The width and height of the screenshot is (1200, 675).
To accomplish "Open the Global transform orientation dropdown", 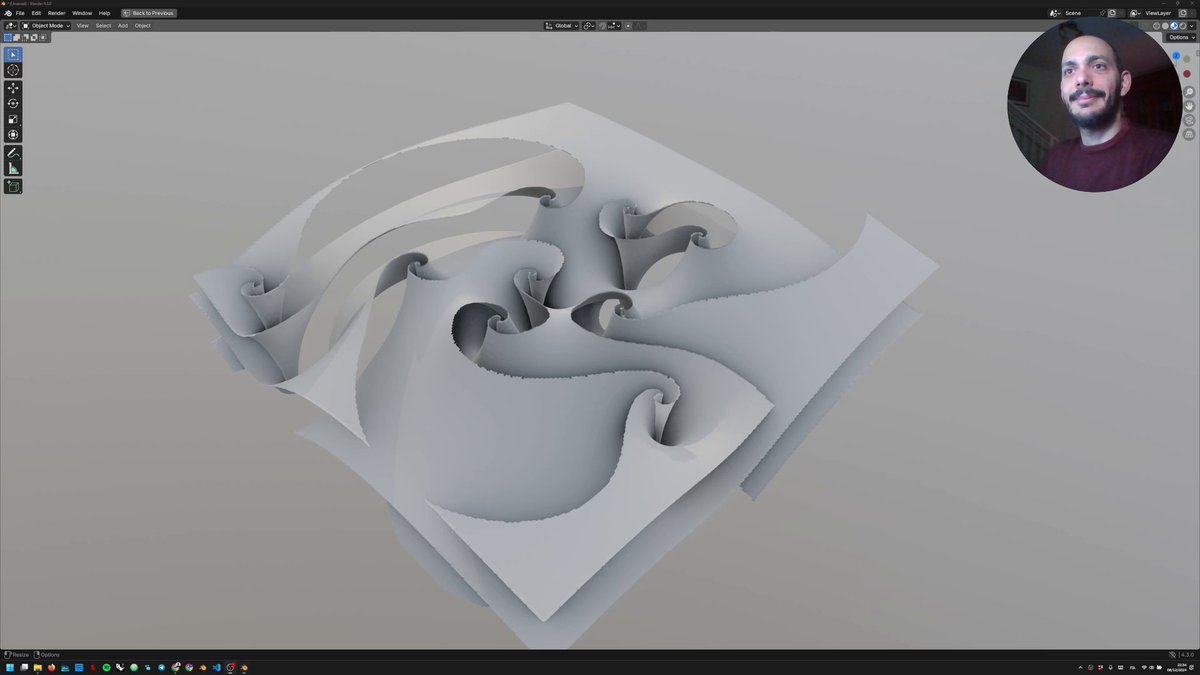I will click(x=563, y=26).
